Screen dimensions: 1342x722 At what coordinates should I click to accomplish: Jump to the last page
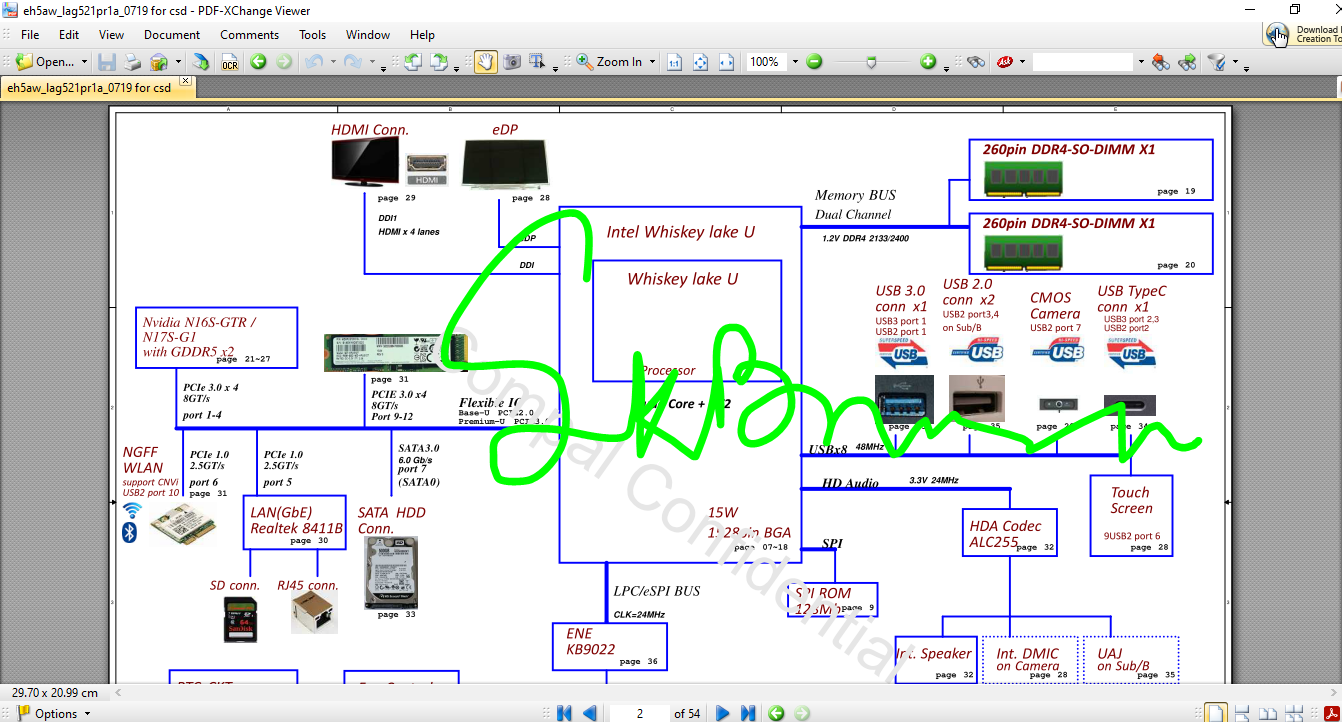(x=747, y=713)
